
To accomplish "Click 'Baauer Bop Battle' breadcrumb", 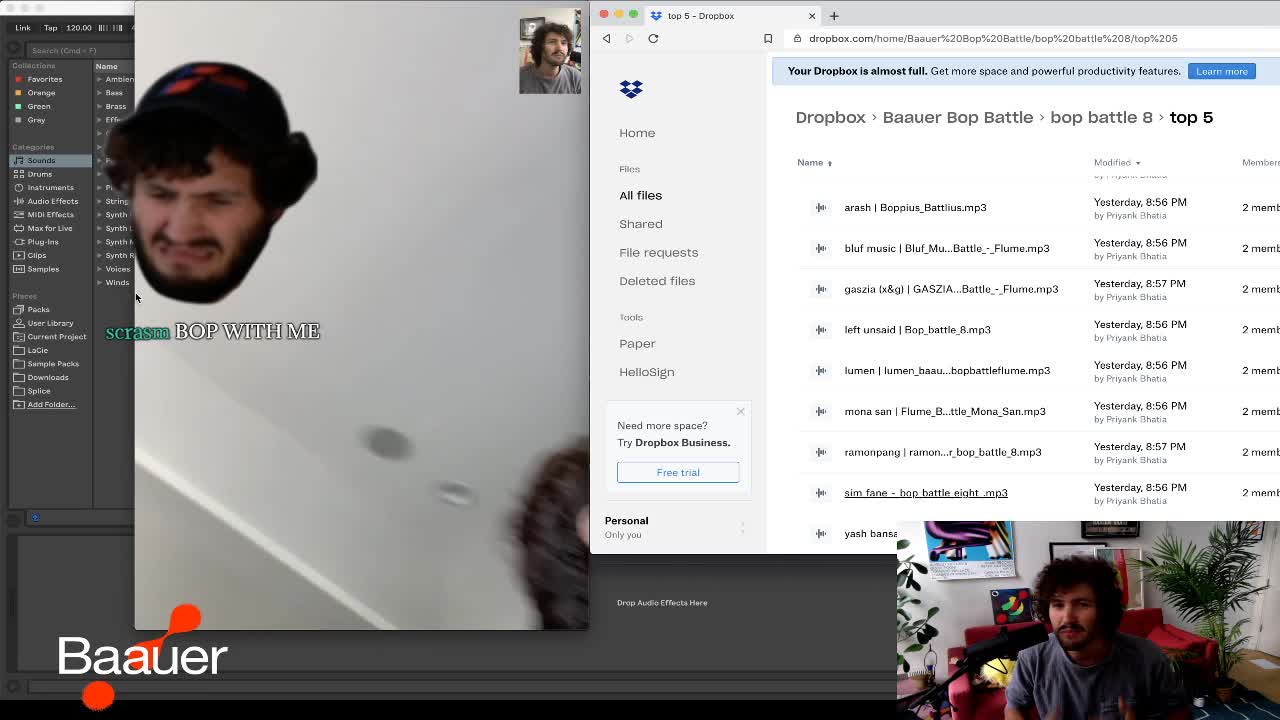I will [x=957, y=117].
